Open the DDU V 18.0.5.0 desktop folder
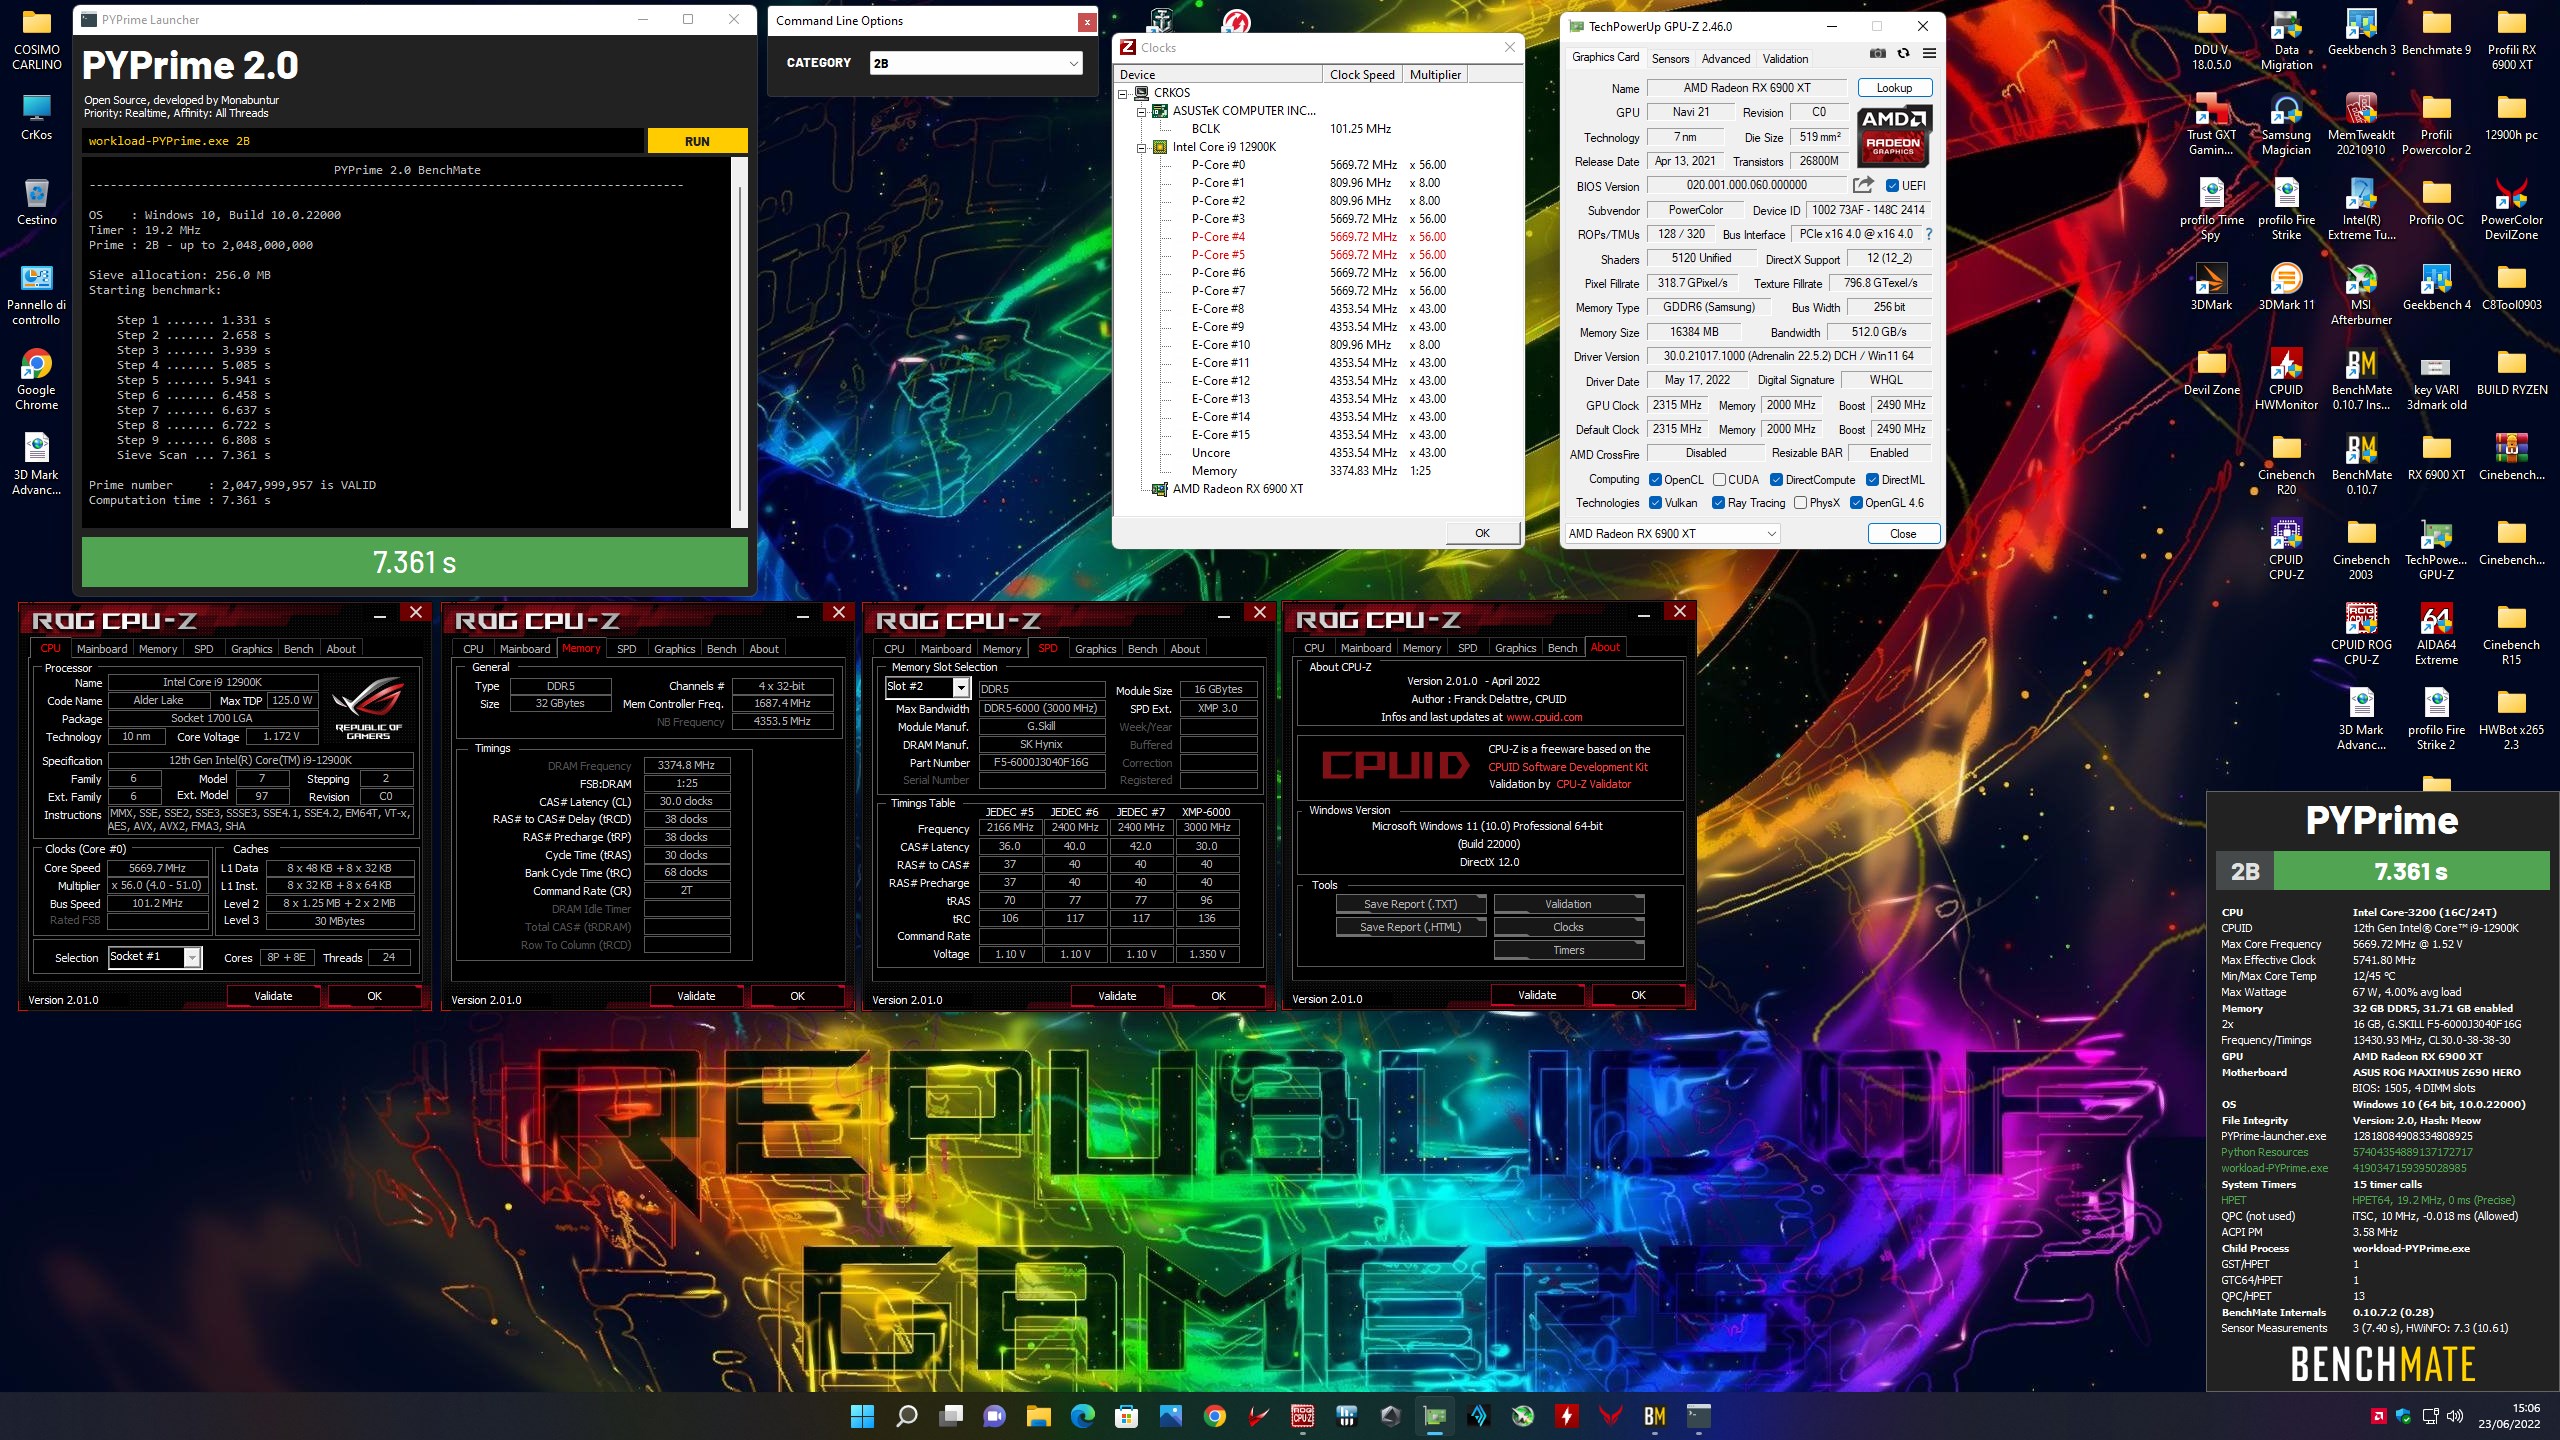The image size is (2560, 1440). [x=2211, y=39]
